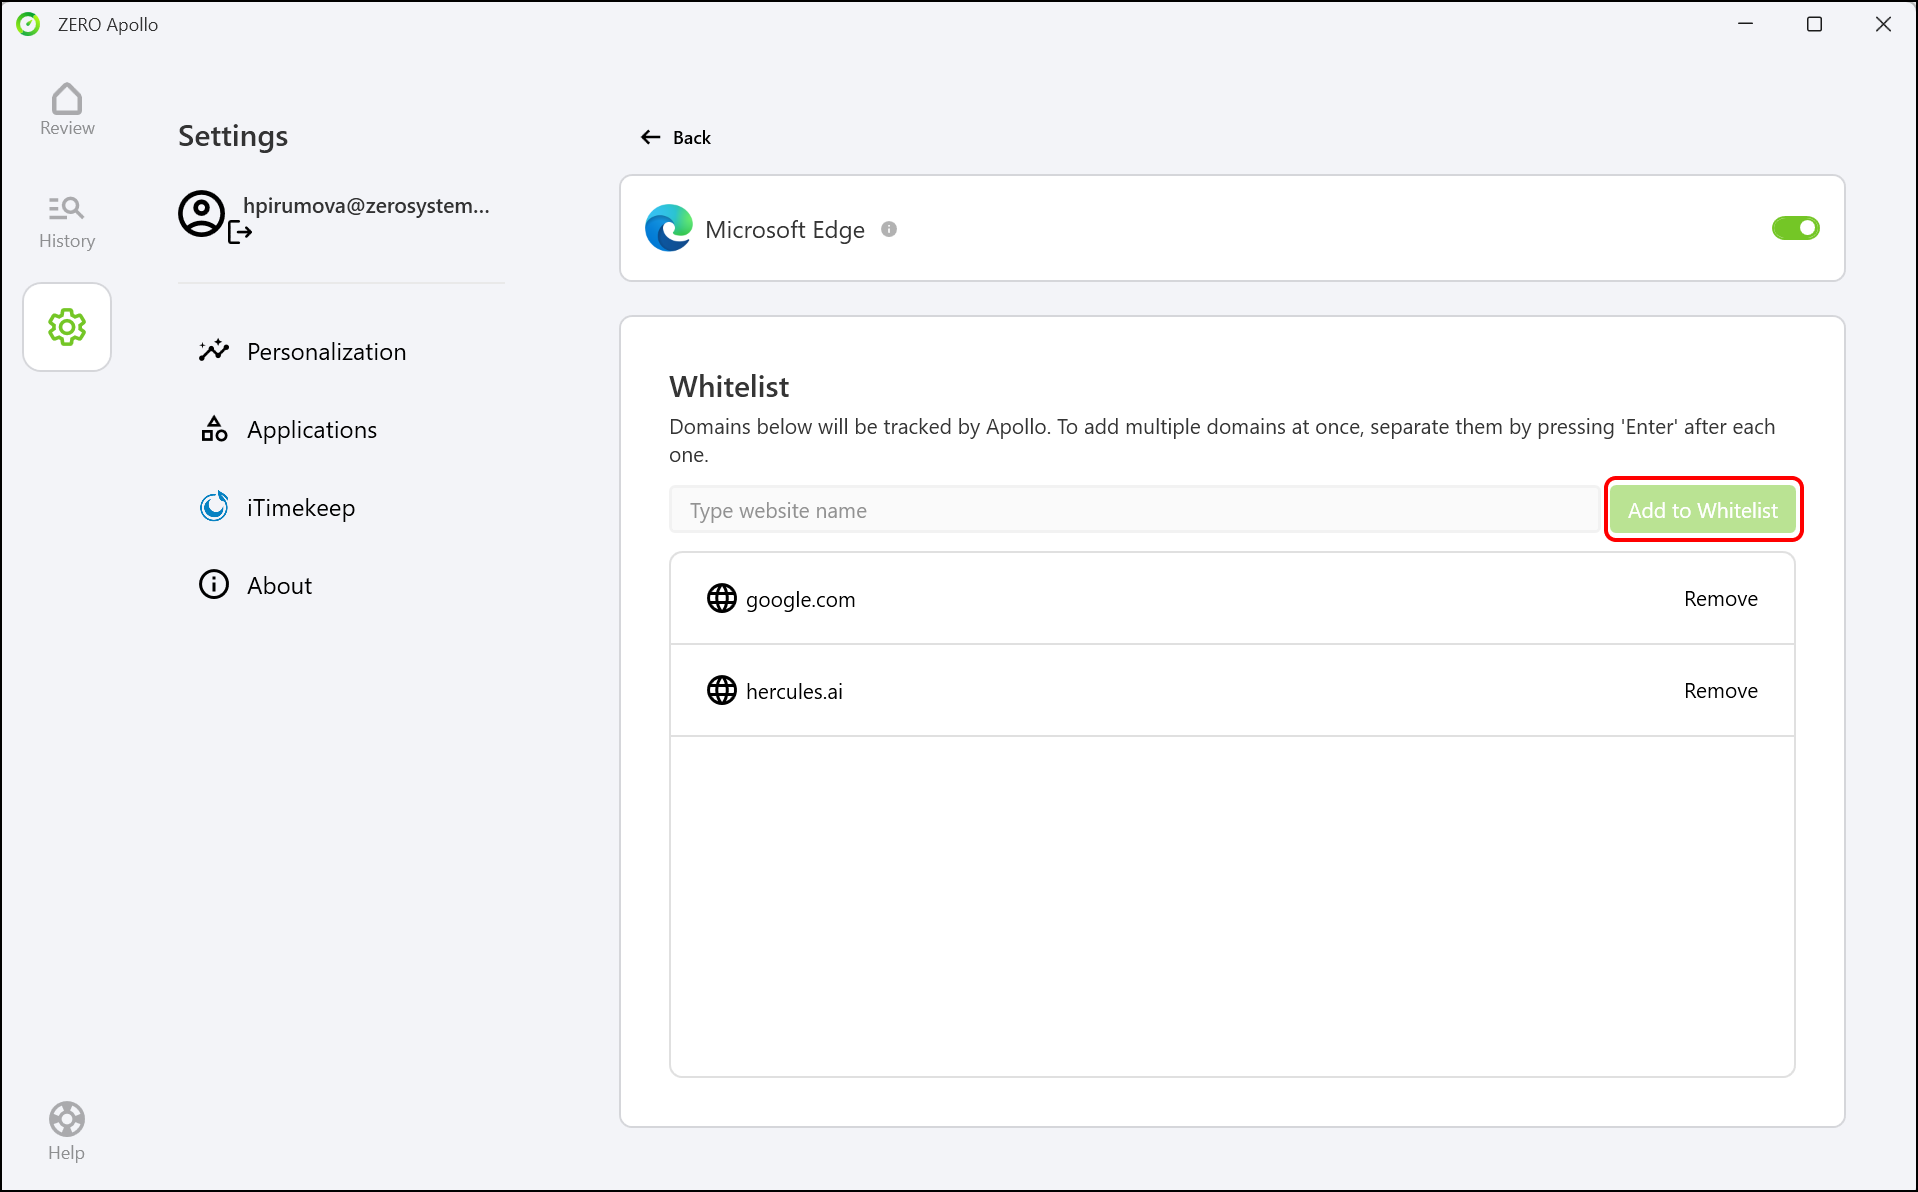Click the globe icon next to google.com
The image size is (1918, 1192).
pos(722,598)
